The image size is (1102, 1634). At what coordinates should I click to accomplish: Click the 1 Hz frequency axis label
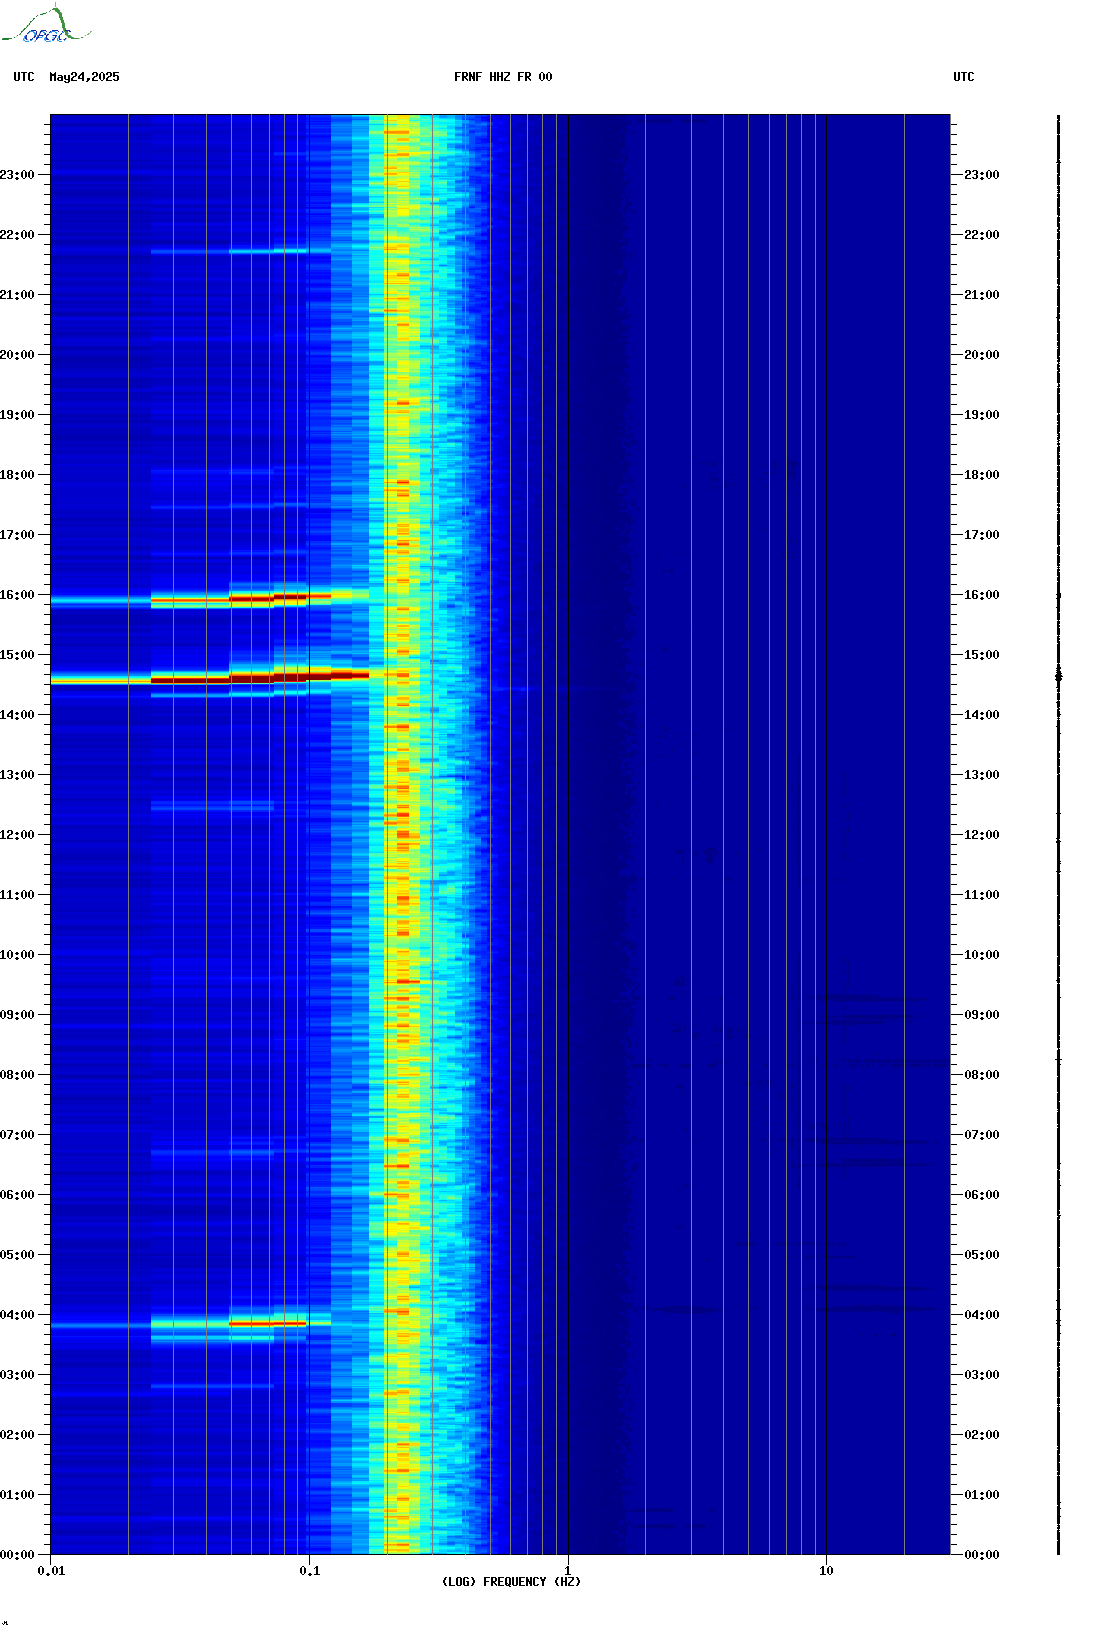point(568,1571)
